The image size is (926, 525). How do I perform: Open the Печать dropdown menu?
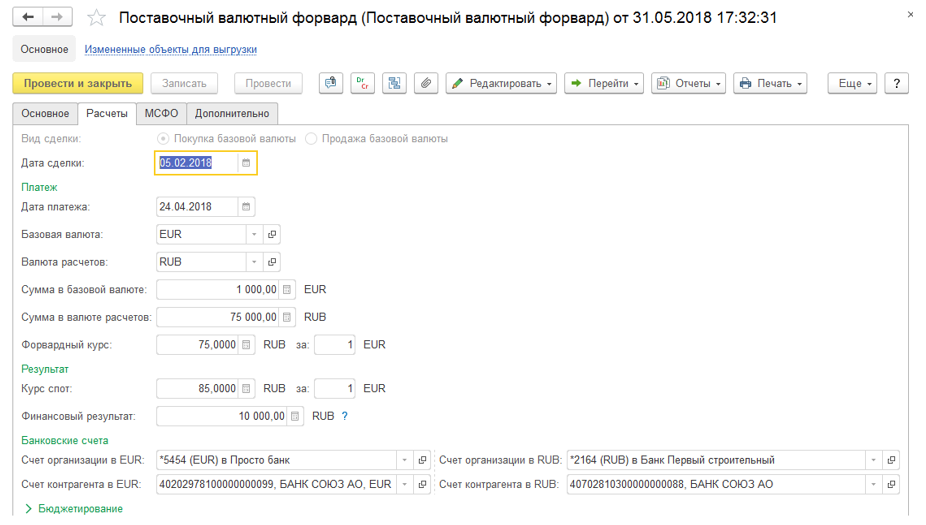[770, 83]
